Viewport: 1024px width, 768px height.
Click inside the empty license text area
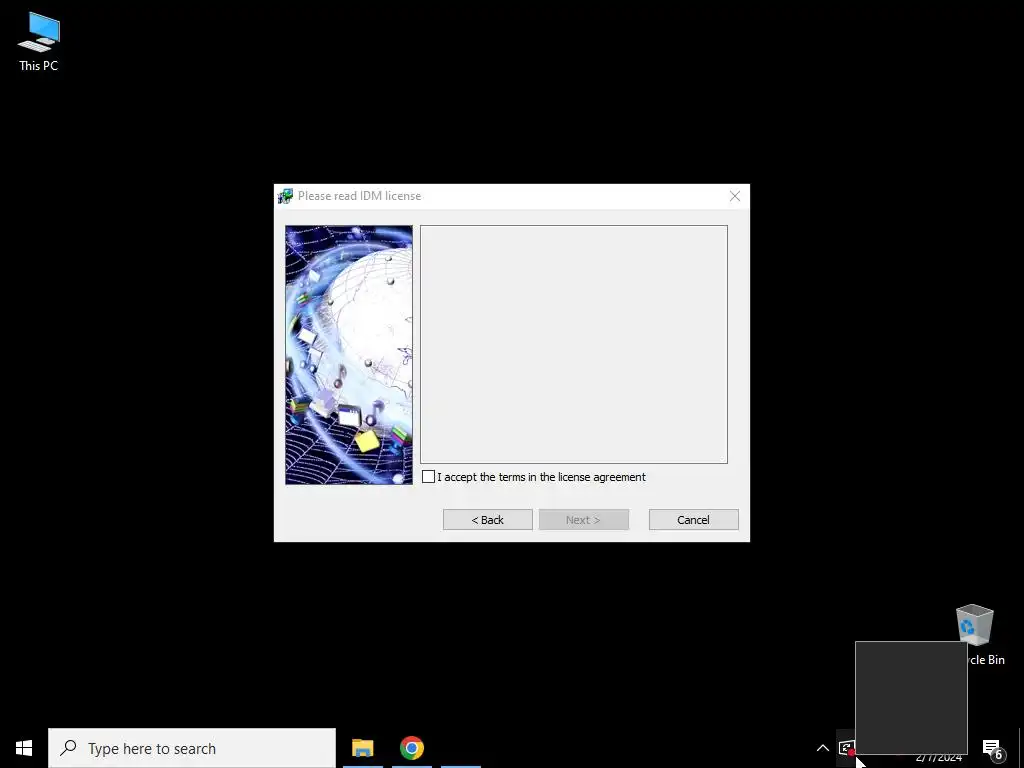point(573,344)
